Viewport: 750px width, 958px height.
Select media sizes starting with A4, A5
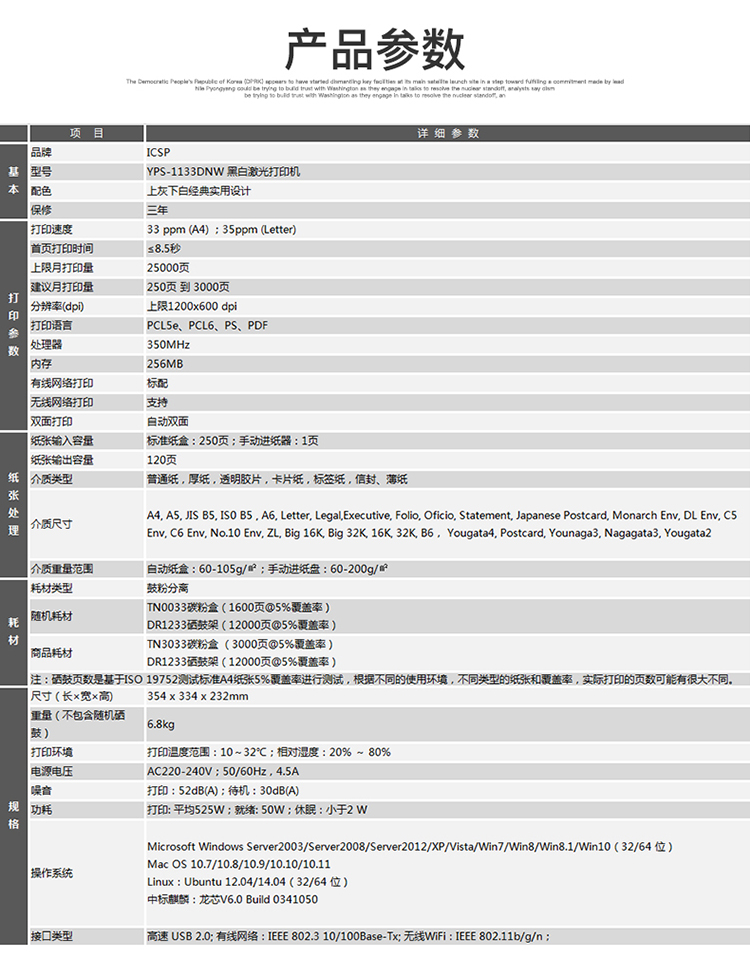(x=442, y=524)
